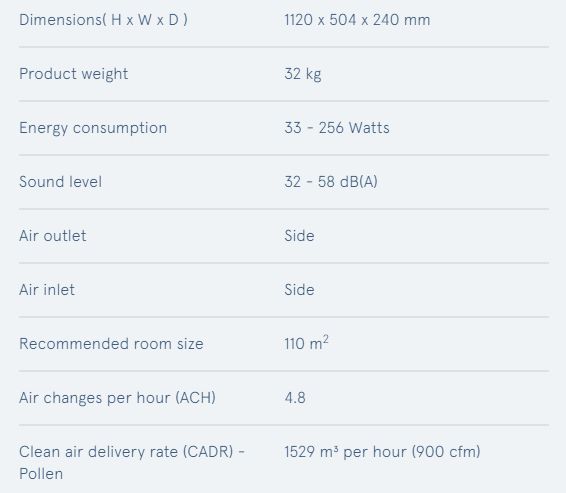The image size is (566, 493).
Task: Click the Dimensions (H x W x D) label
Action: [103, 20]
